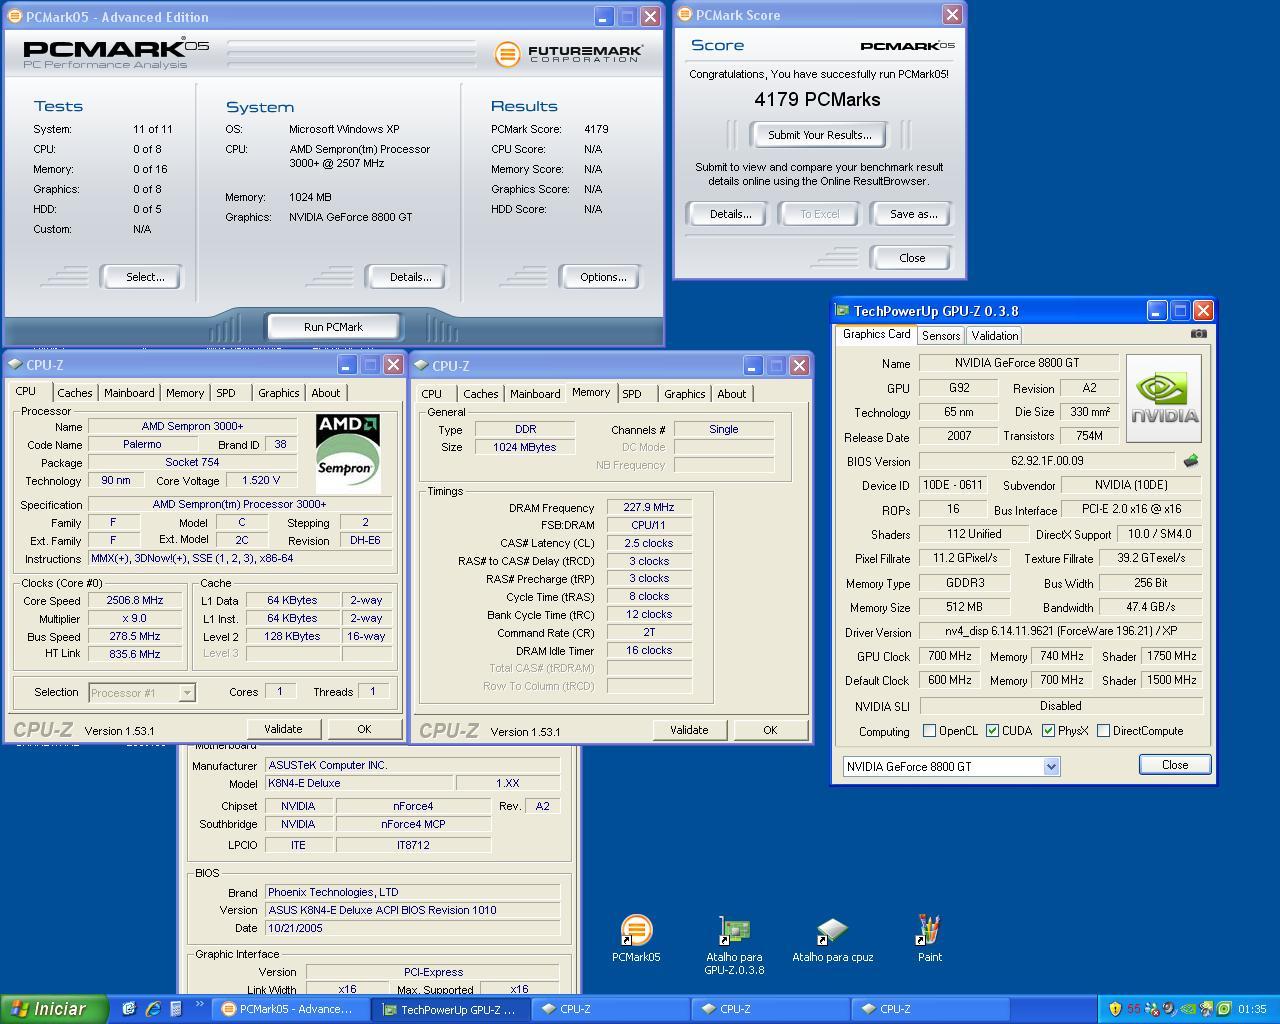Click OK in CPU-Z Memory window

click(770, 730)
